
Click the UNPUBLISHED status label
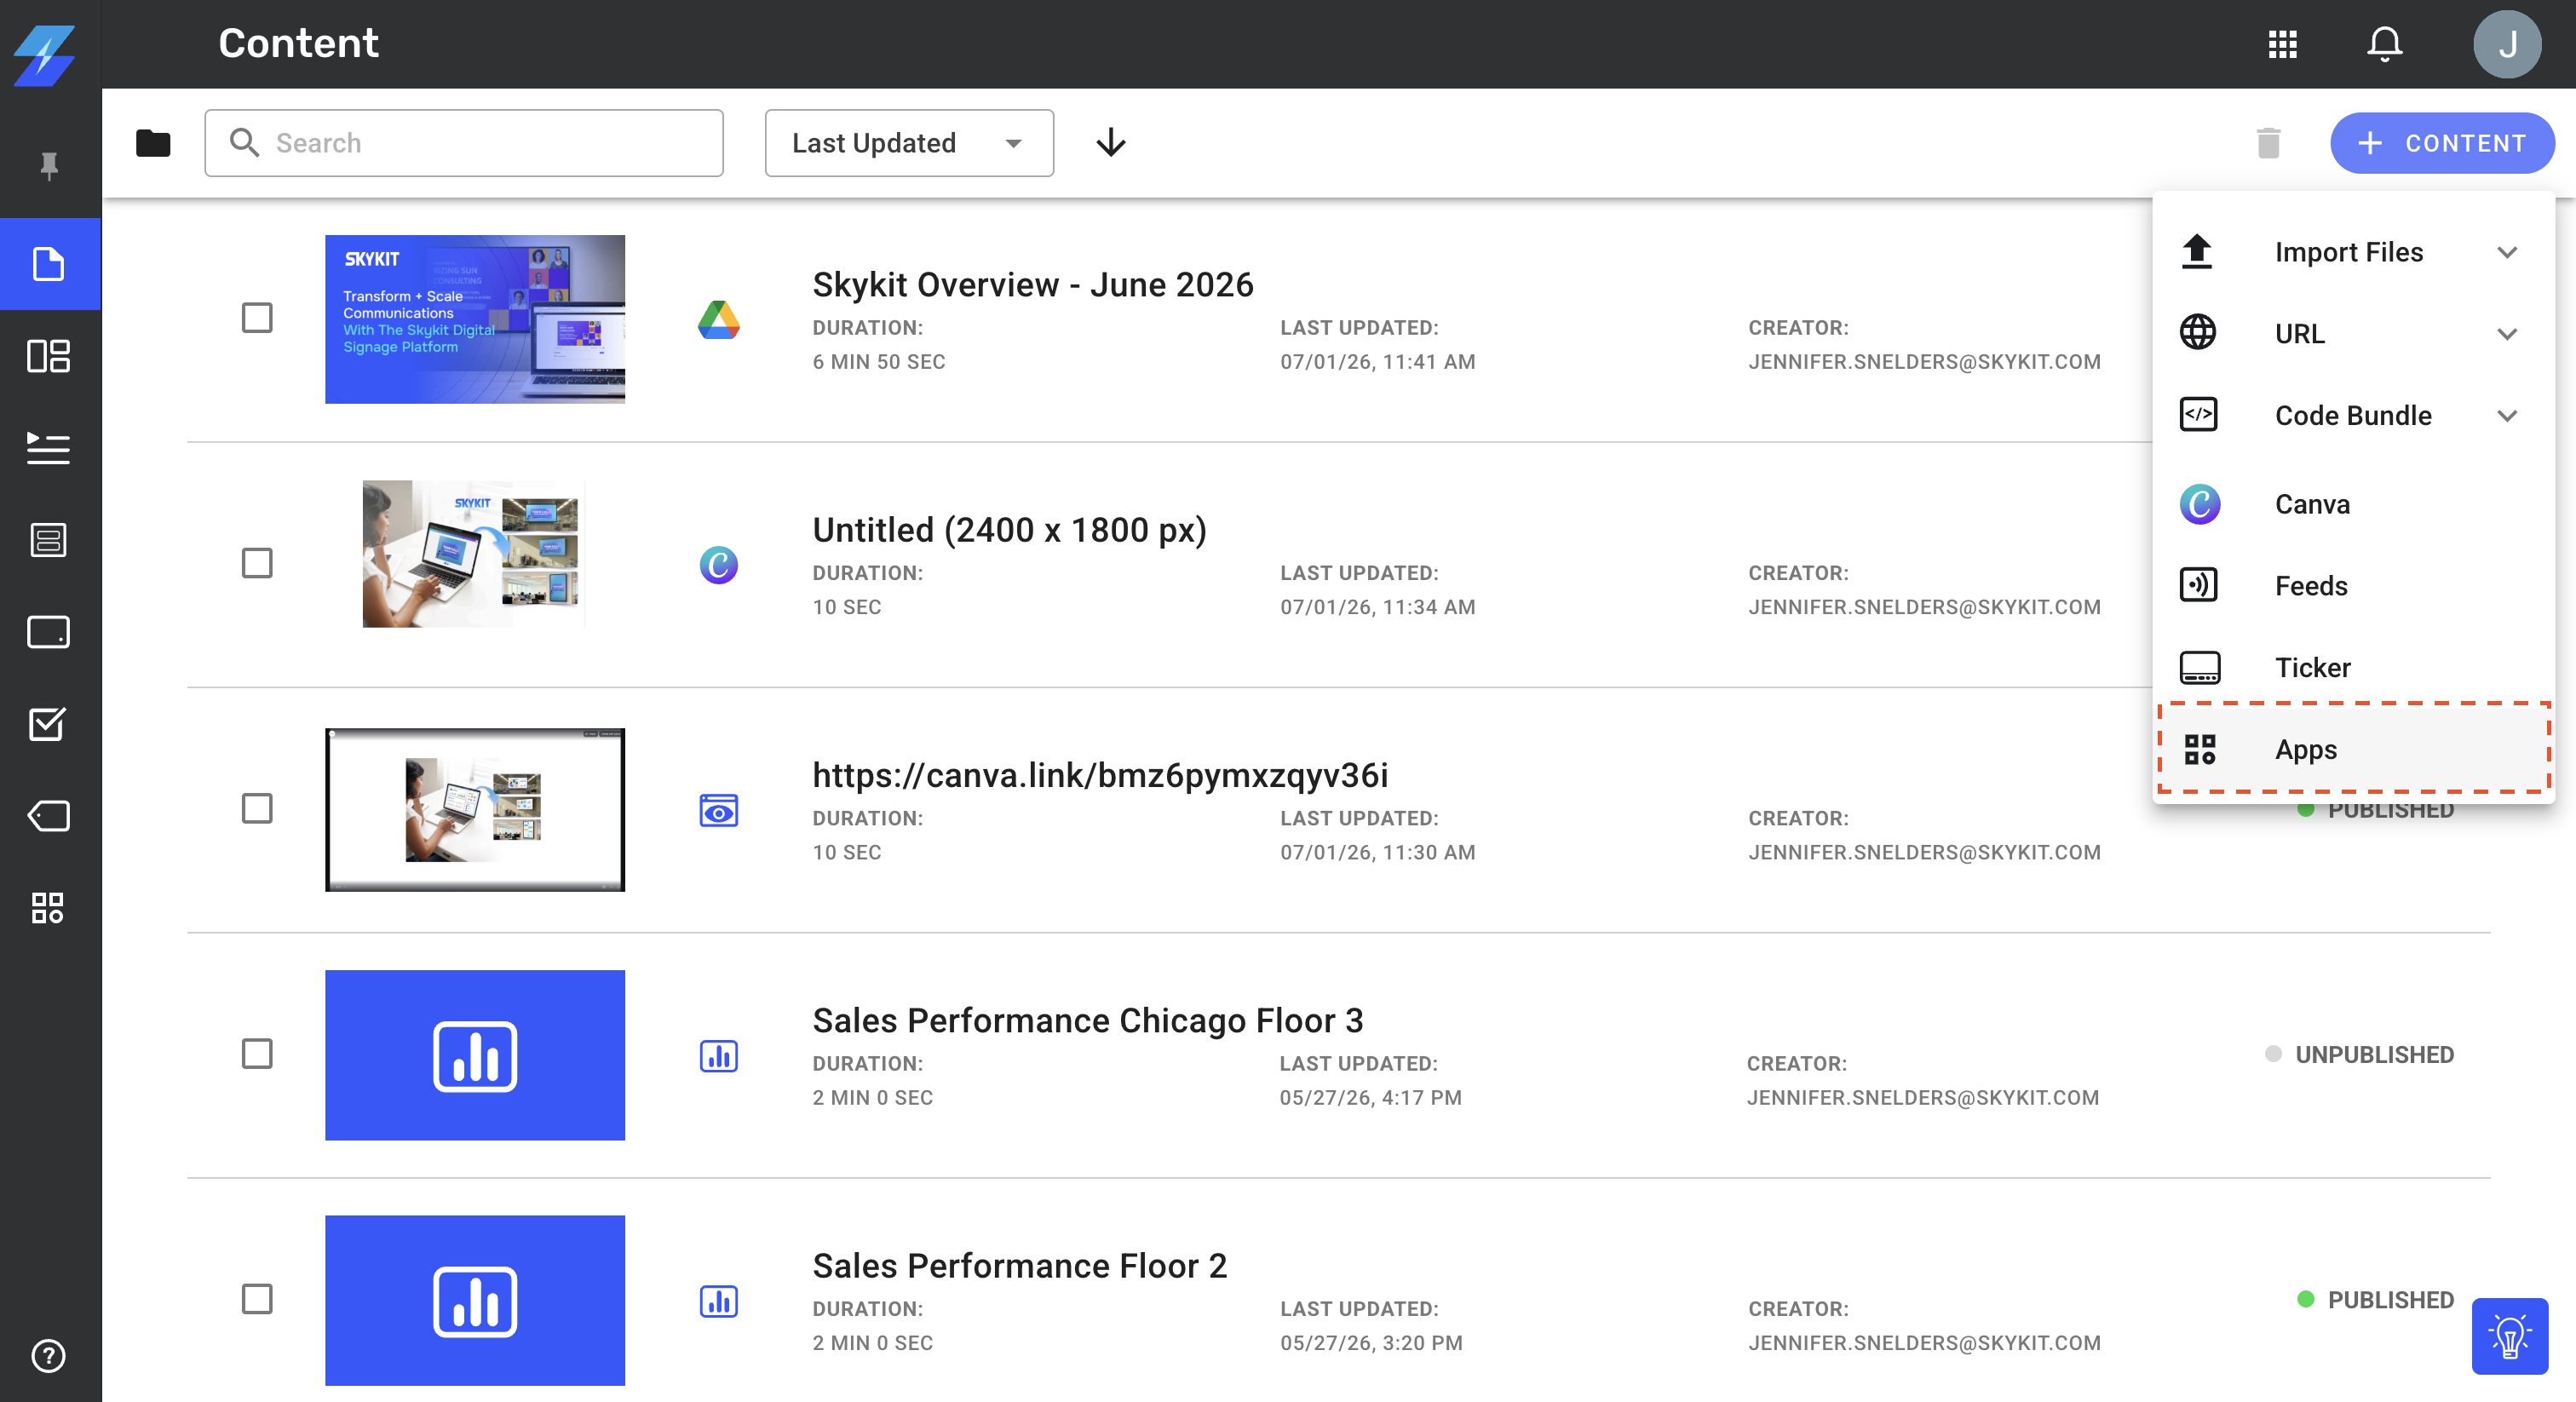(x=2374, y=1055)
